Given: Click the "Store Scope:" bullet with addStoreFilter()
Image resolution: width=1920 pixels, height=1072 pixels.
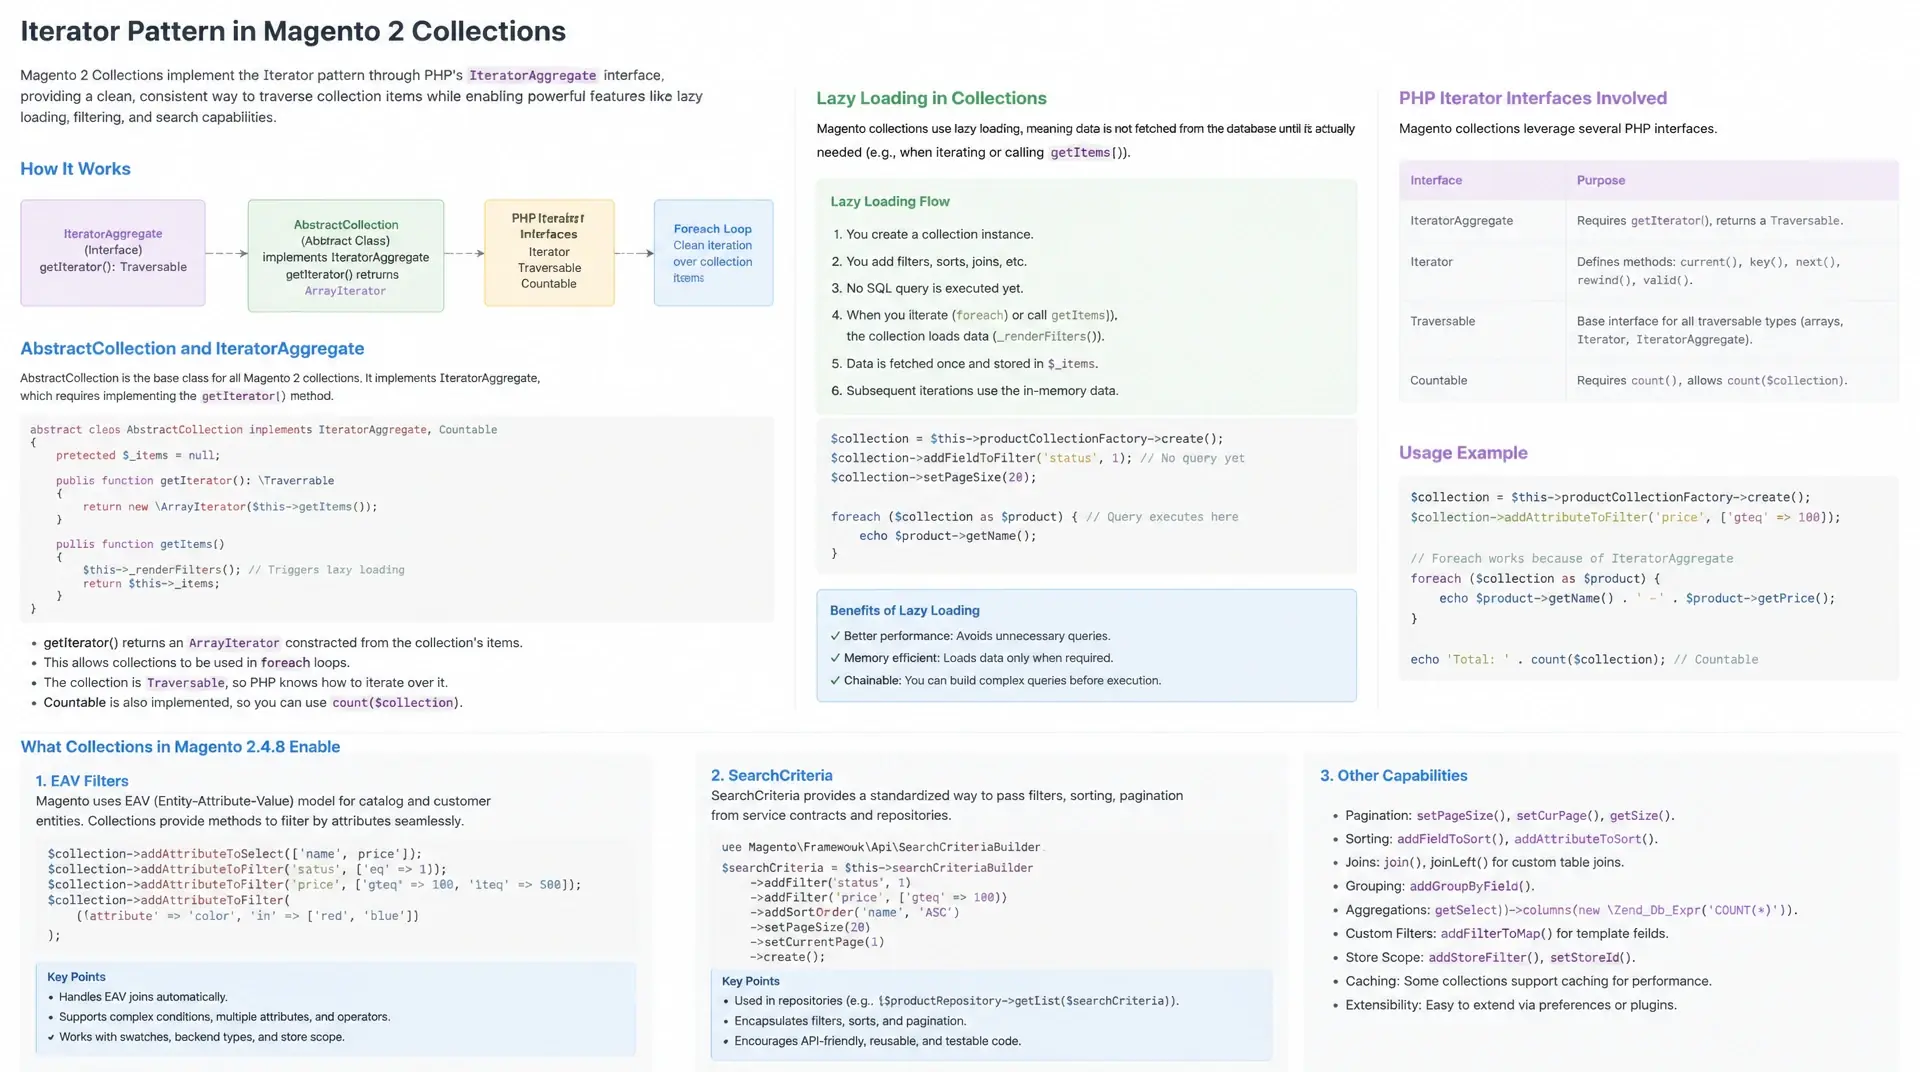Looking at the screenshot, I should 1490,957.
